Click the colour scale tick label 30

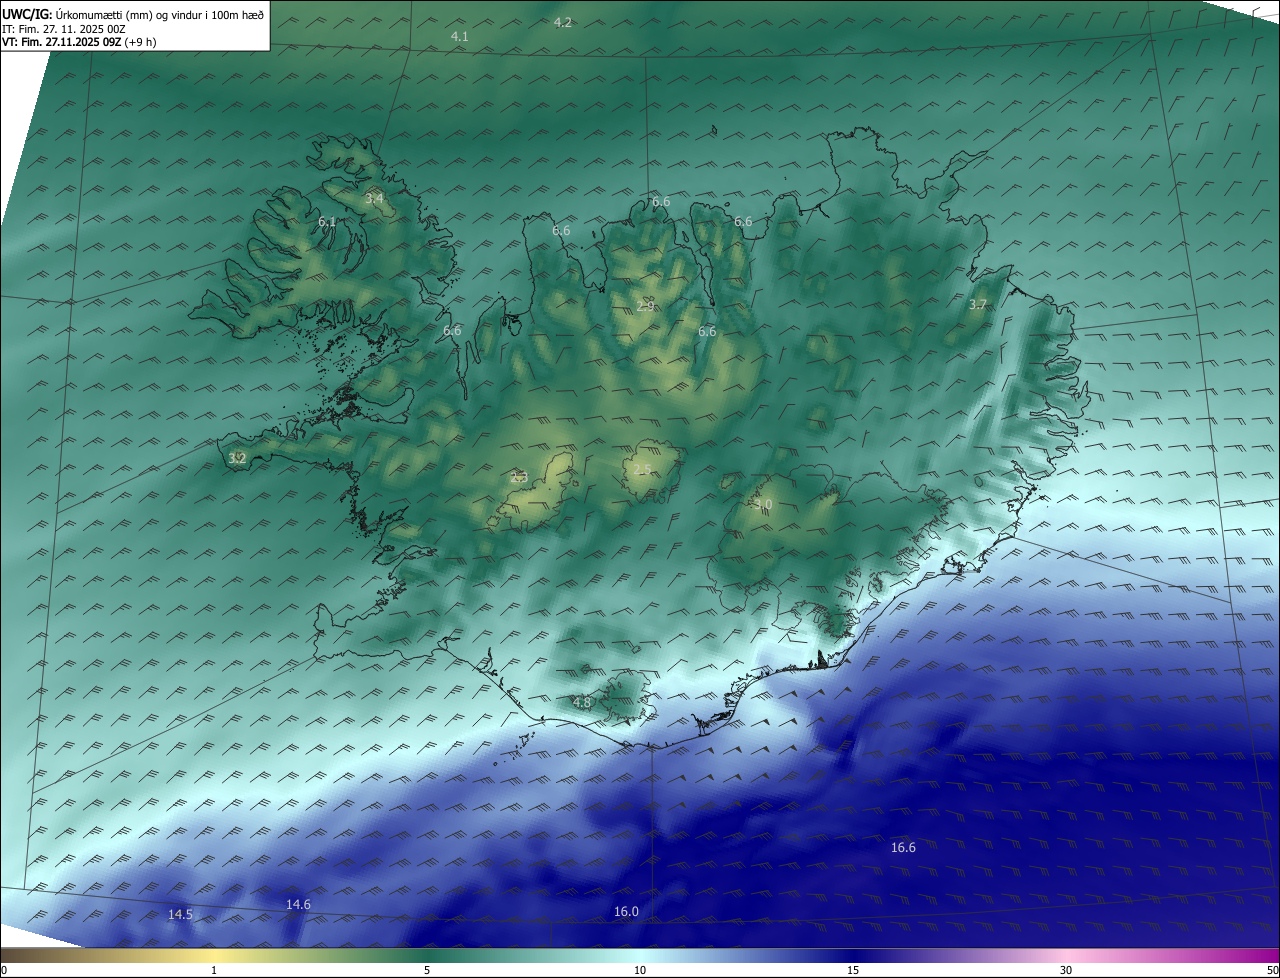coord(1066,970)
